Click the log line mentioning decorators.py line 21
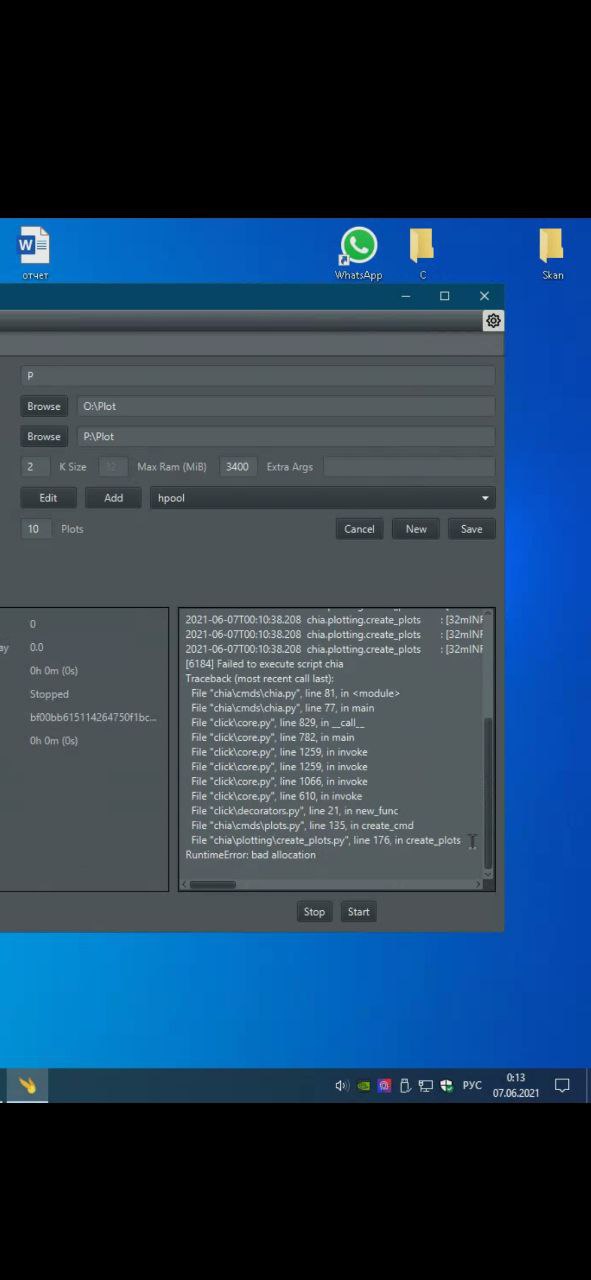Viewport: 591px width, 1280px height. [x=294, y=811]
